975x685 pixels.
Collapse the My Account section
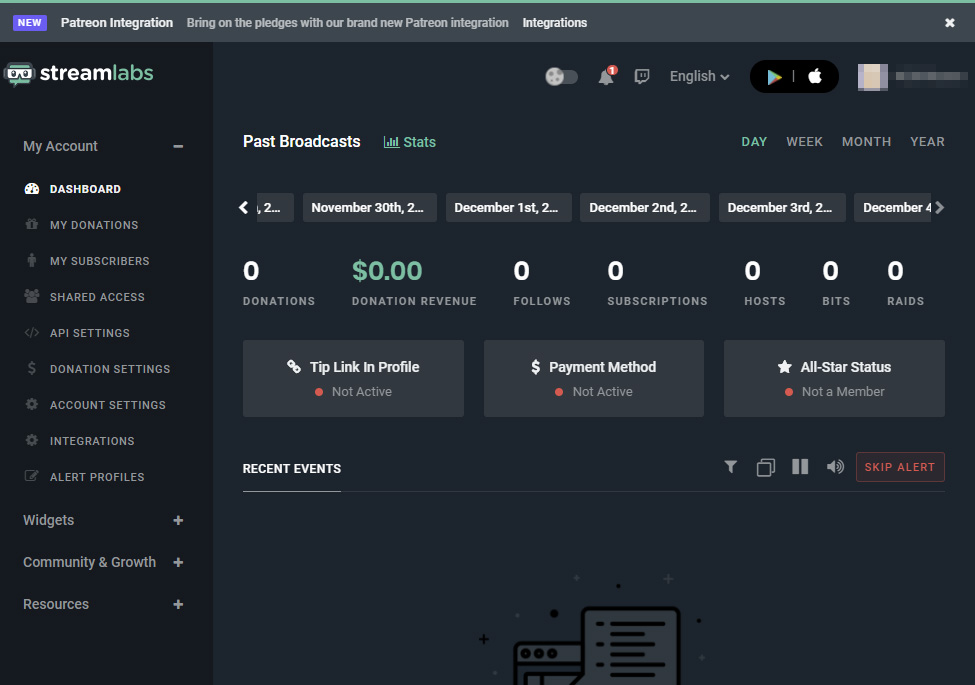coord(178,146)
